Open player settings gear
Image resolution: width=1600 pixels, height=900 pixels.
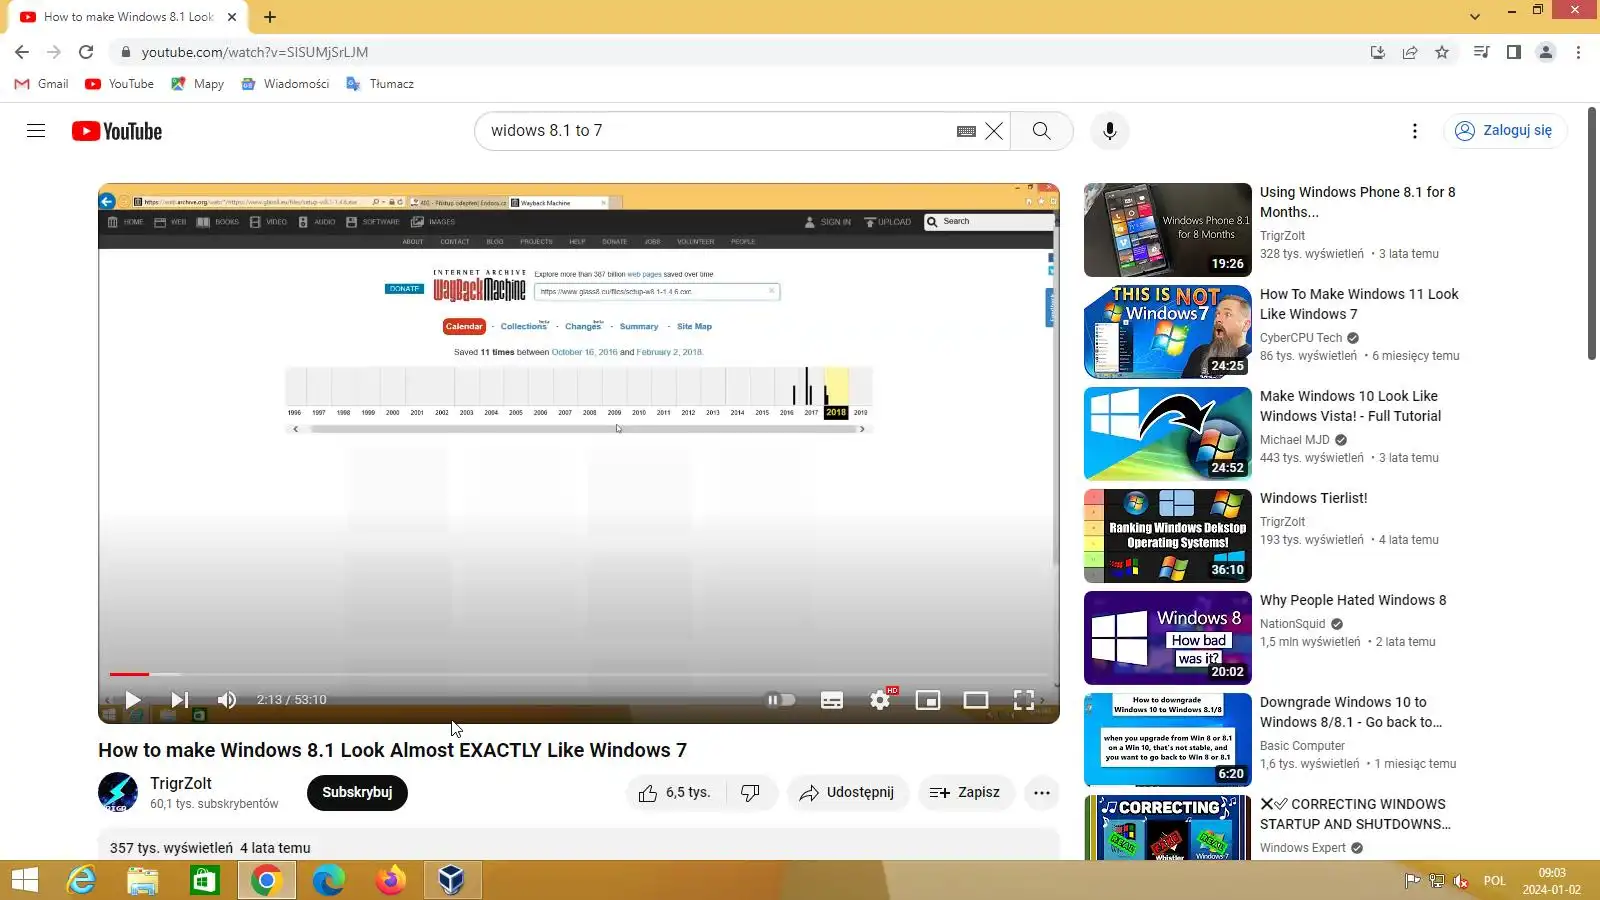pos(880,700)
